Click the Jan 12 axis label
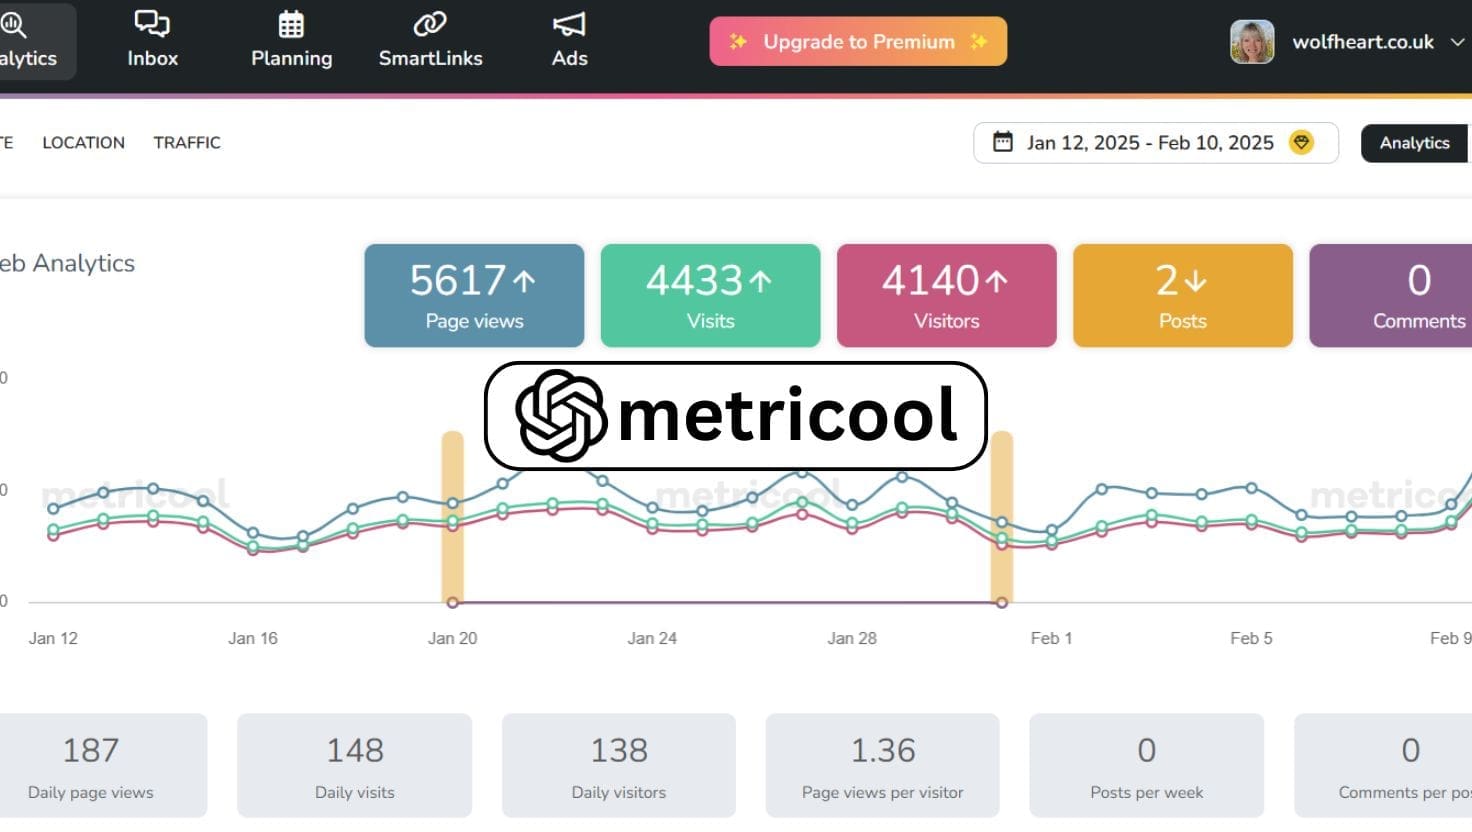Image resolution: width=1472 pixels, height=832 pixels. pyautogui.click(x=53, y=638)
